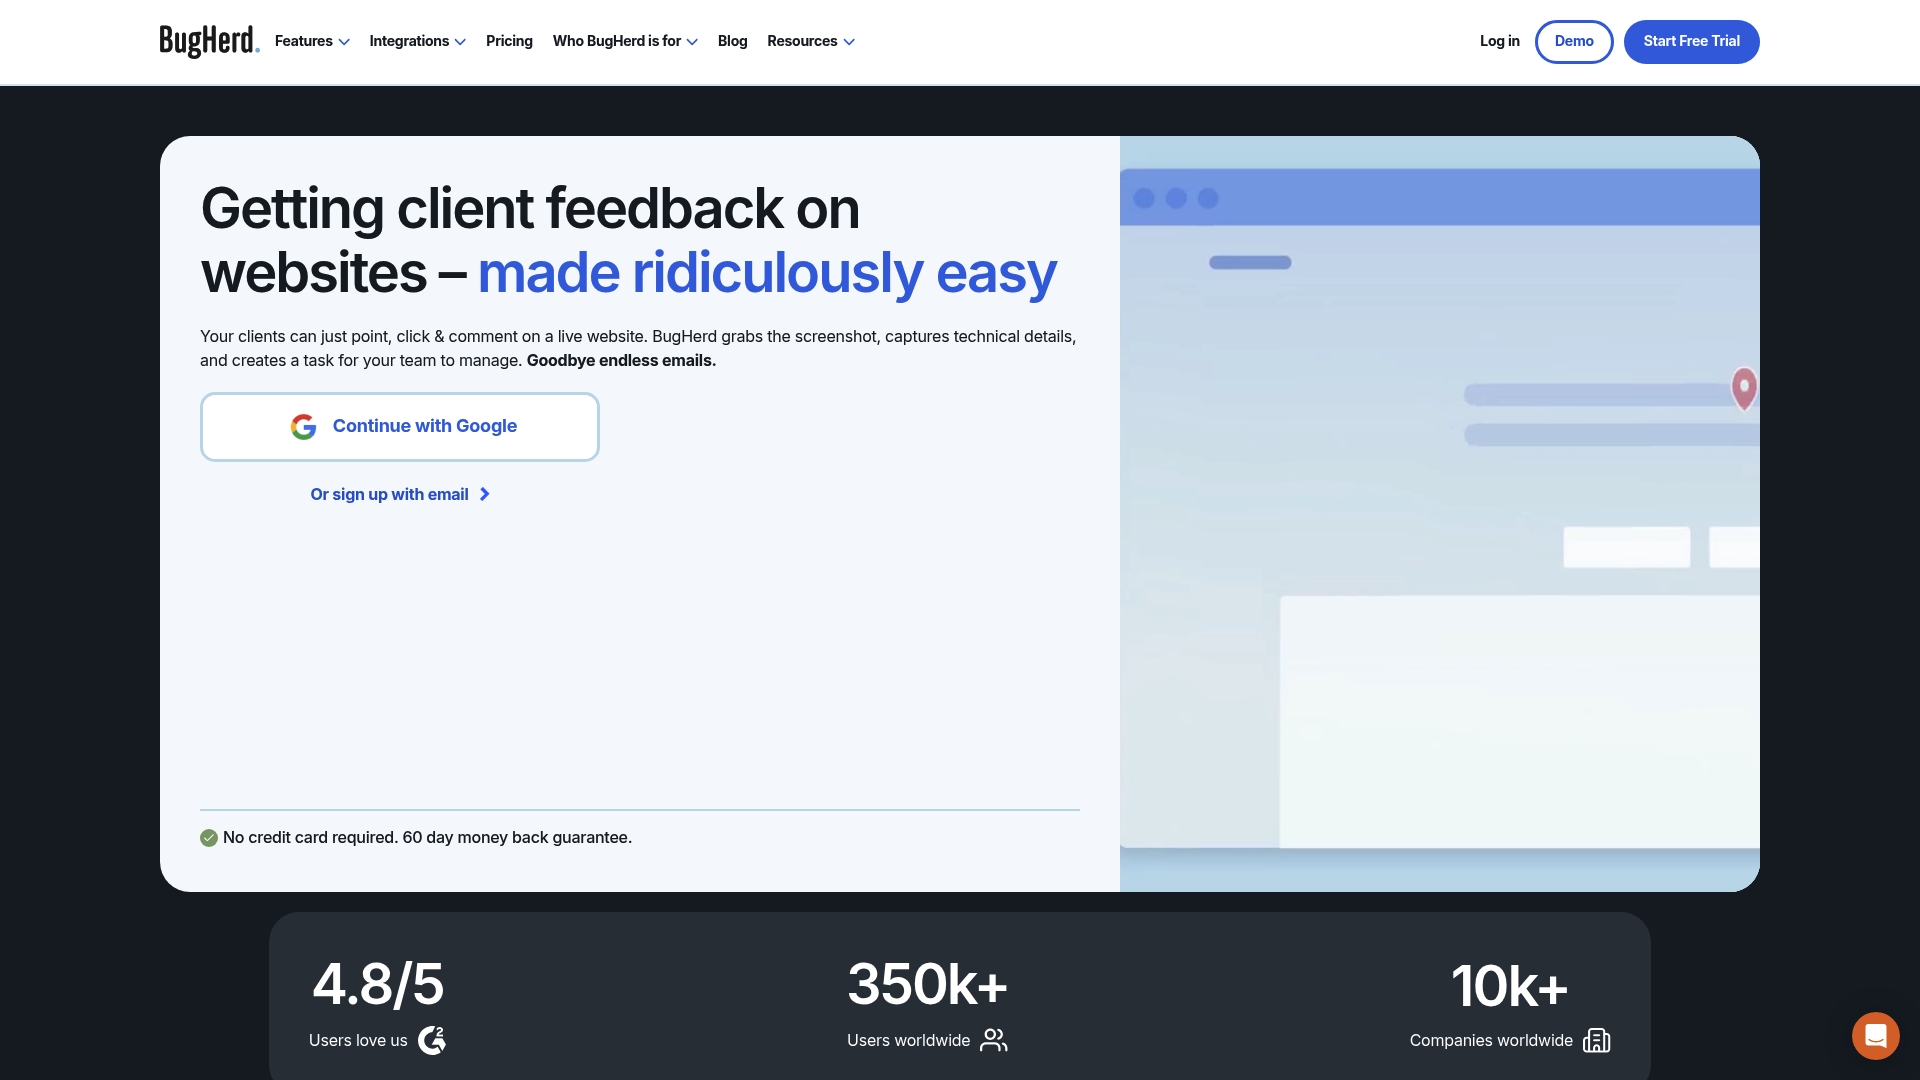Click the 4.8/5 rating text
Image resolution: width=1920 pixels, height=1080 pixels.
point(378,984)
